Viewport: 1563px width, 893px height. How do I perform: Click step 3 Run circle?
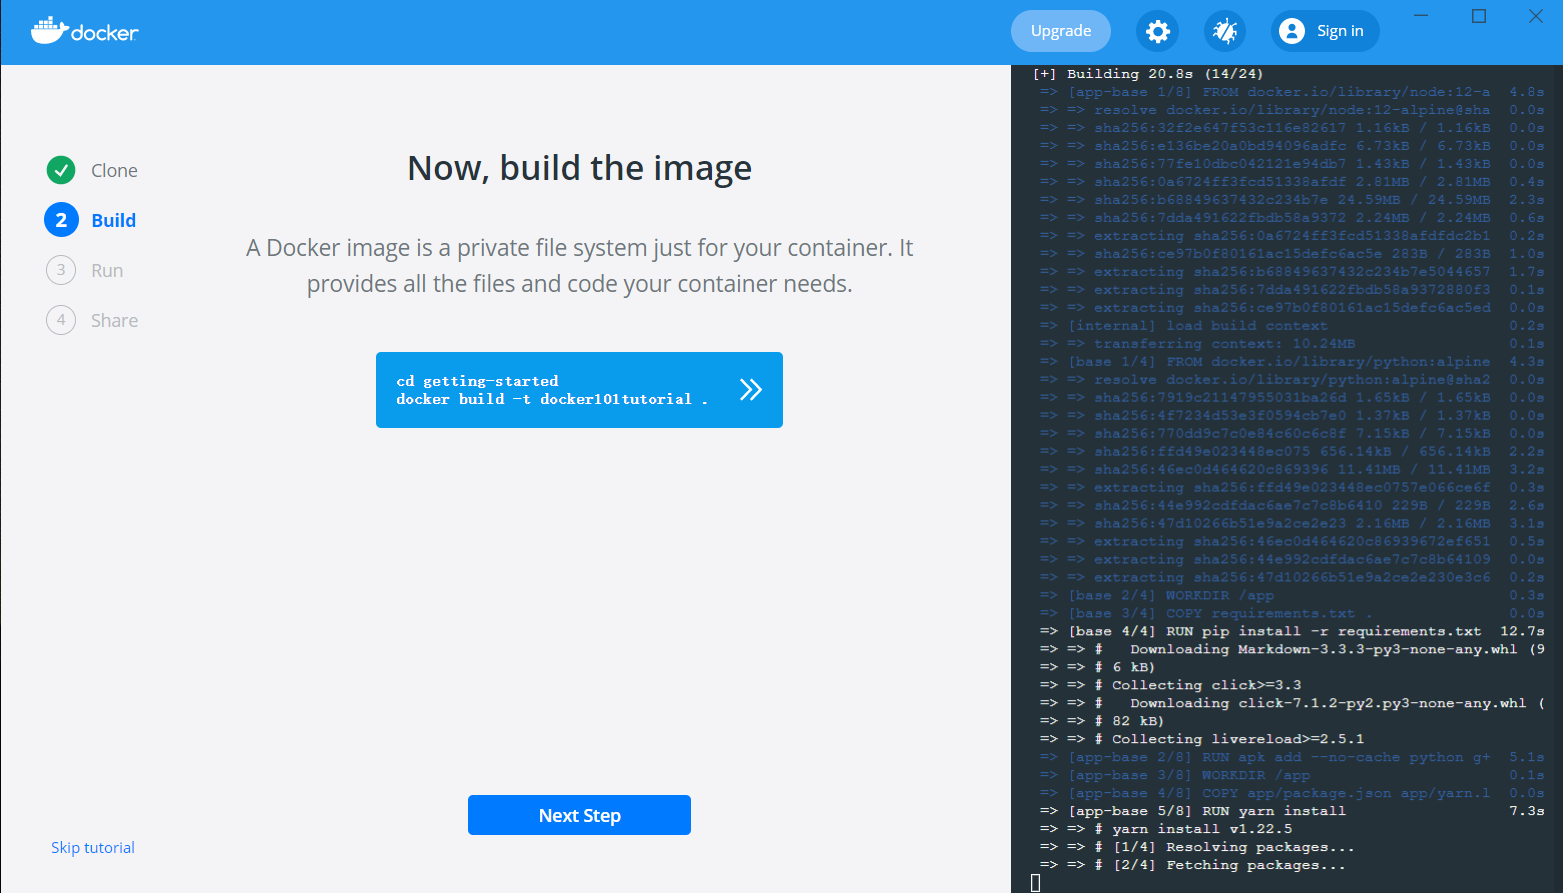pos(61,270)
